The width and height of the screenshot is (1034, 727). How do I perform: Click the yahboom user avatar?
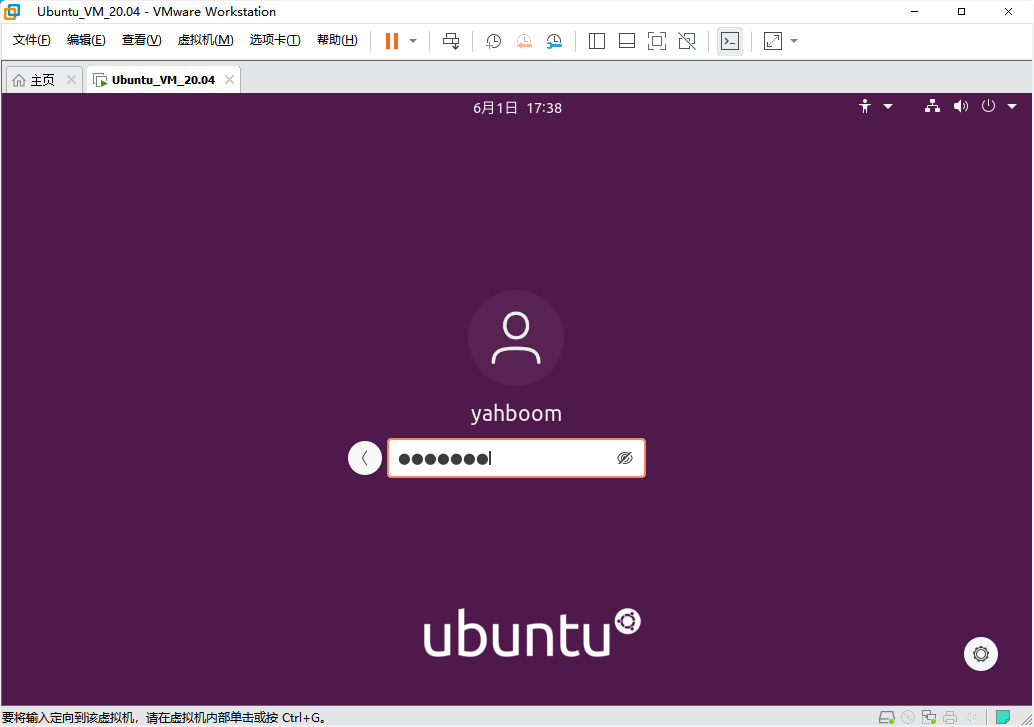coord(516,338)
